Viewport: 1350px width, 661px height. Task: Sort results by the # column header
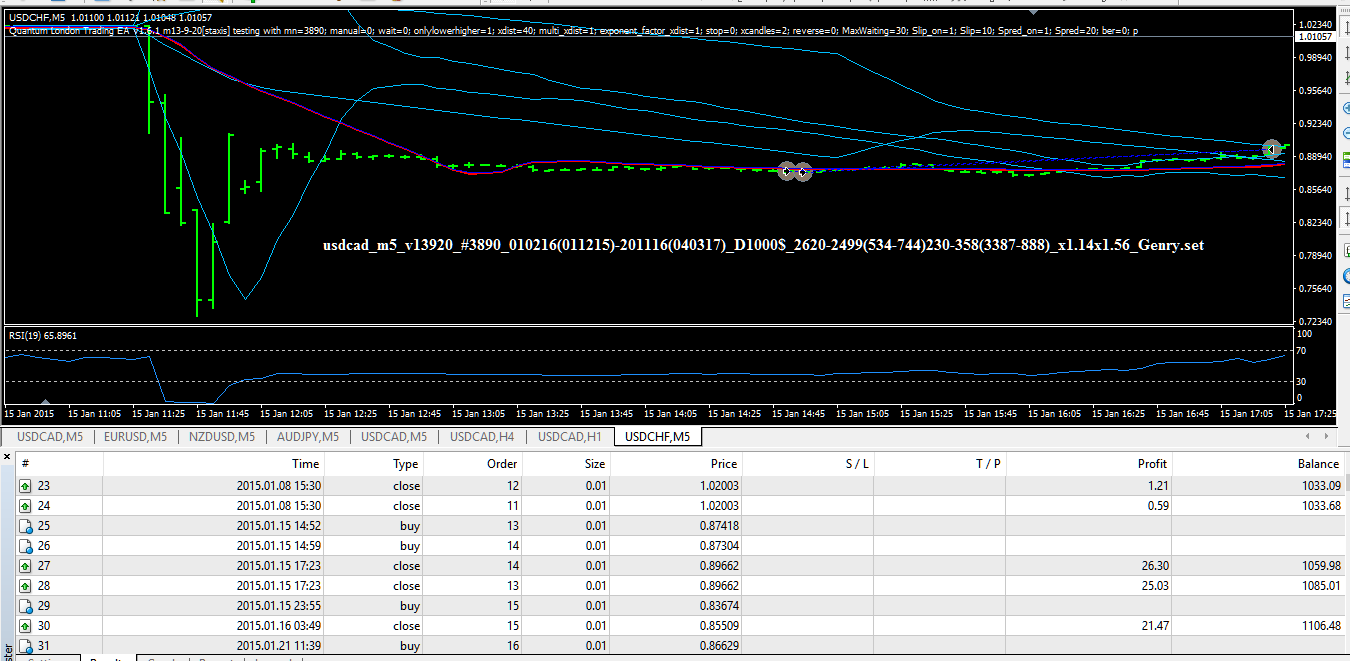coord(60,463)
